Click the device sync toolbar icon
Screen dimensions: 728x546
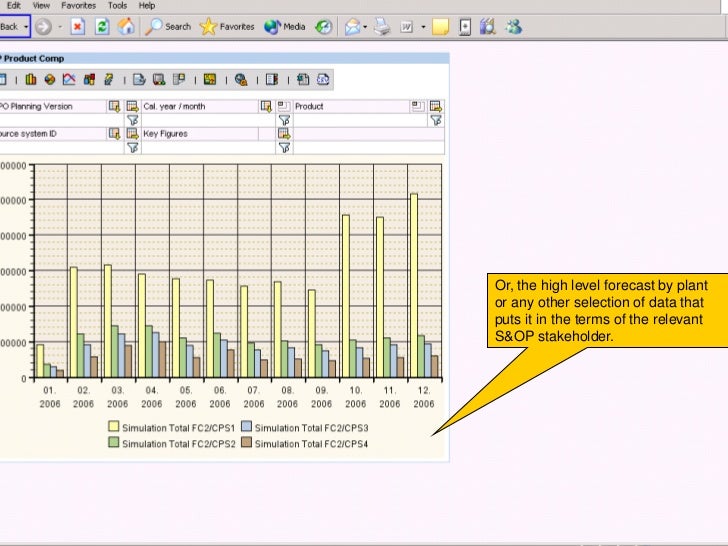click(465, 26)
